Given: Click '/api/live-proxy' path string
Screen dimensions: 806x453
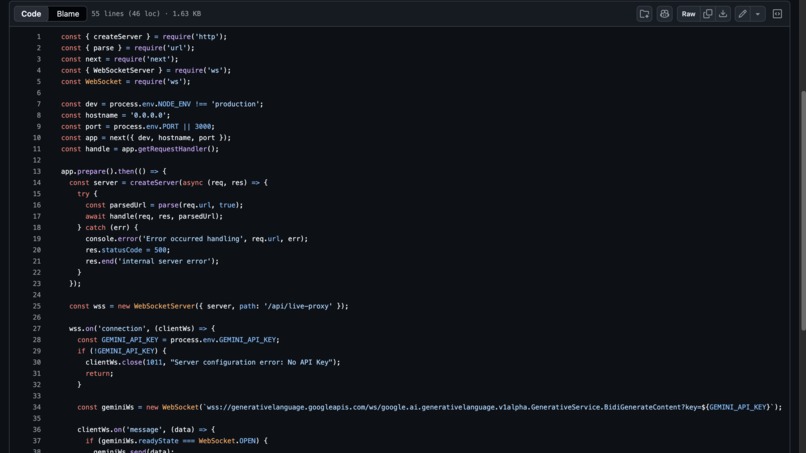Looking at the screenshot, I should point(298,306).
